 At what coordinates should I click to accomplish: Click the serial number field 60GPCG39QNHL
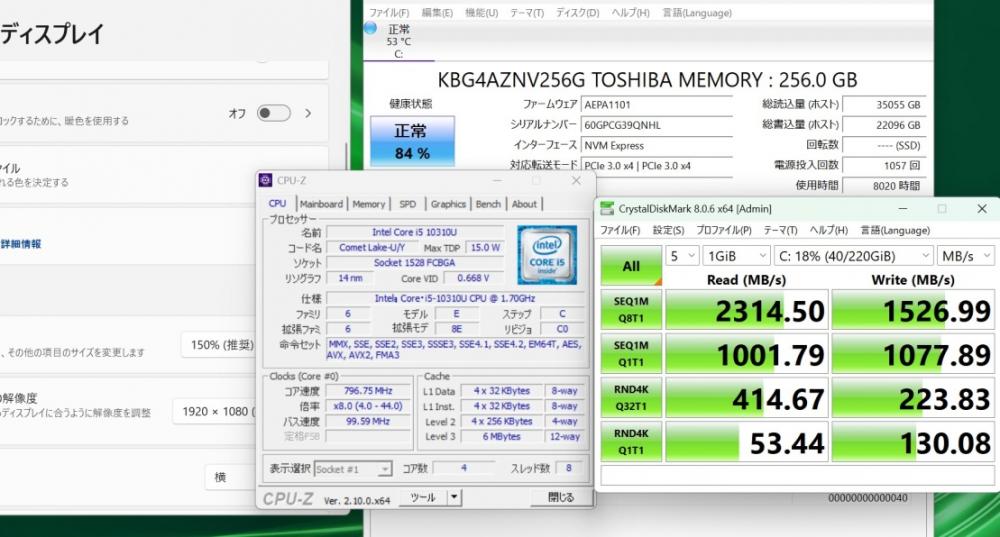656,125
